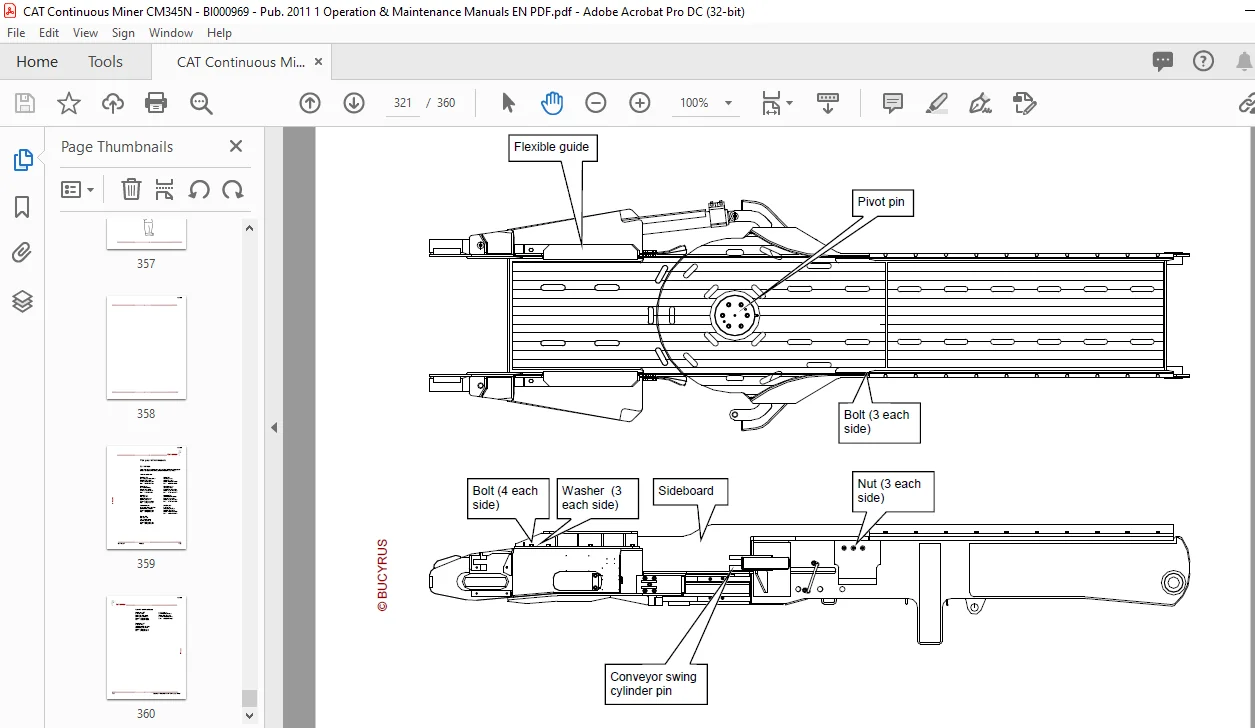Click the page number field showing 321
The height and width of the screenshot is (728, 1255).
coord(403,103)
